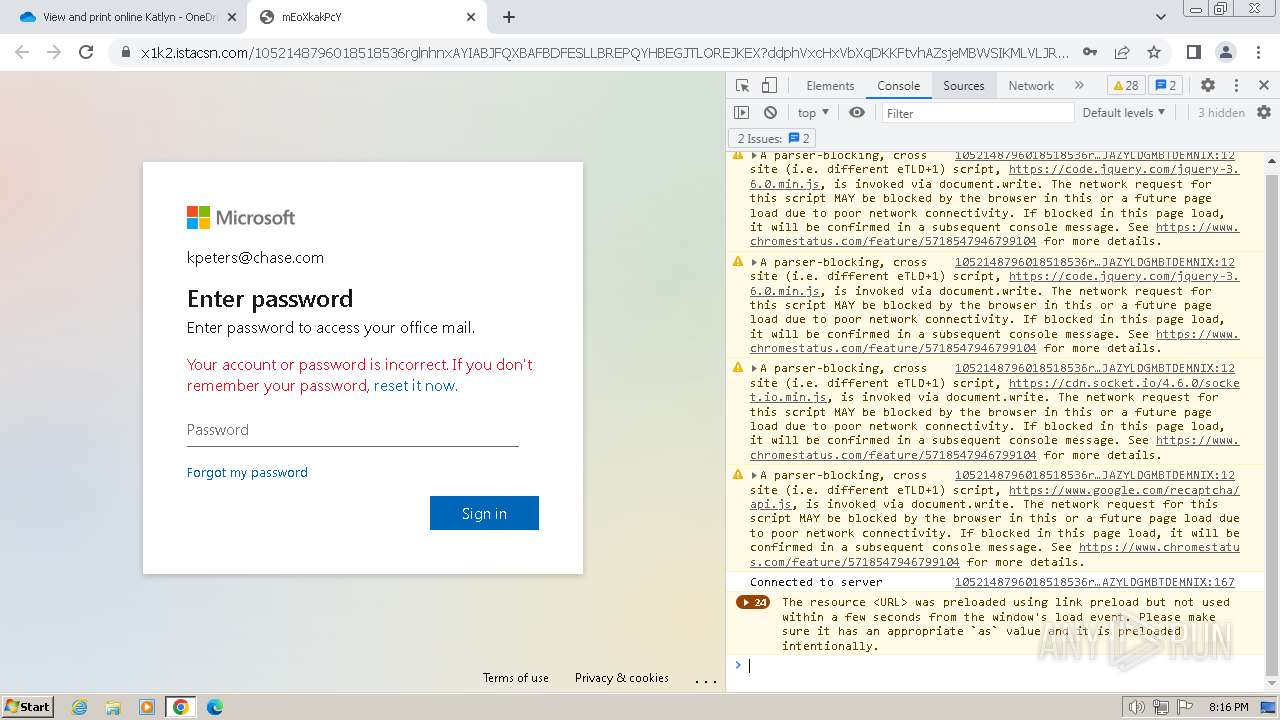Open a new browser tab
1280x720 pixels.
point(509,17)
